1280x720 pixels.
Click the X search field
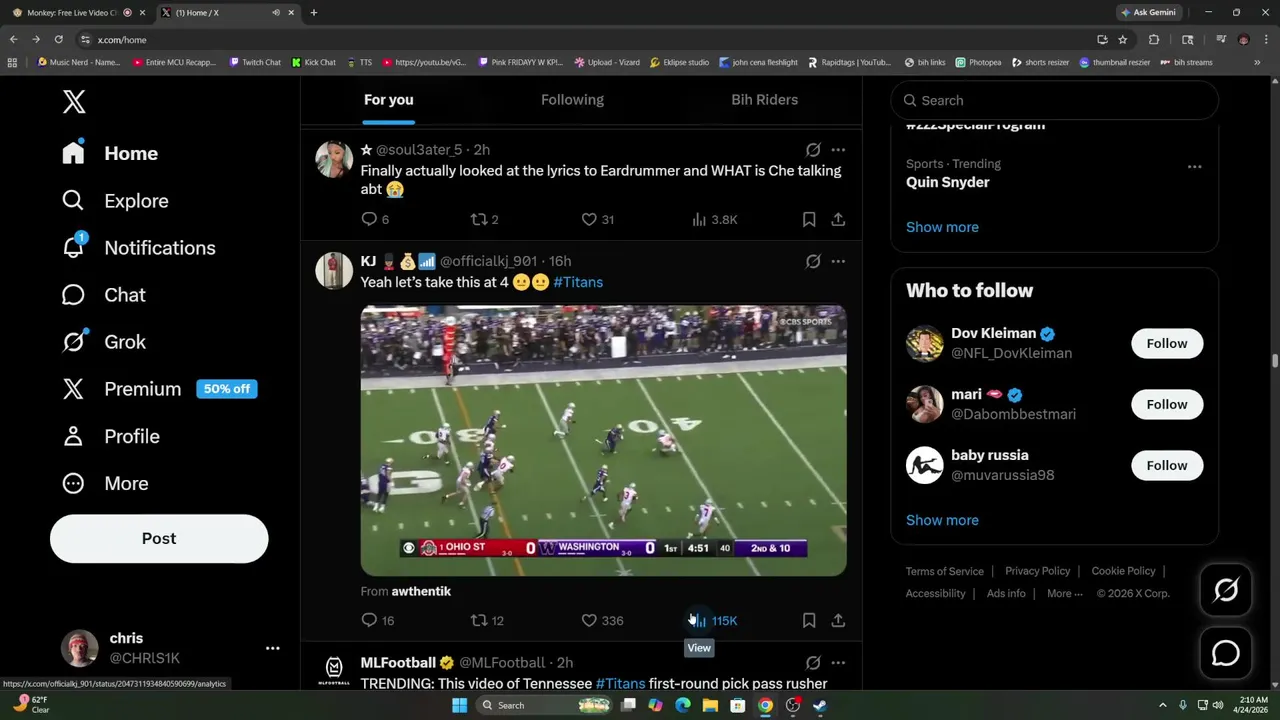[x=1055, y=100]
